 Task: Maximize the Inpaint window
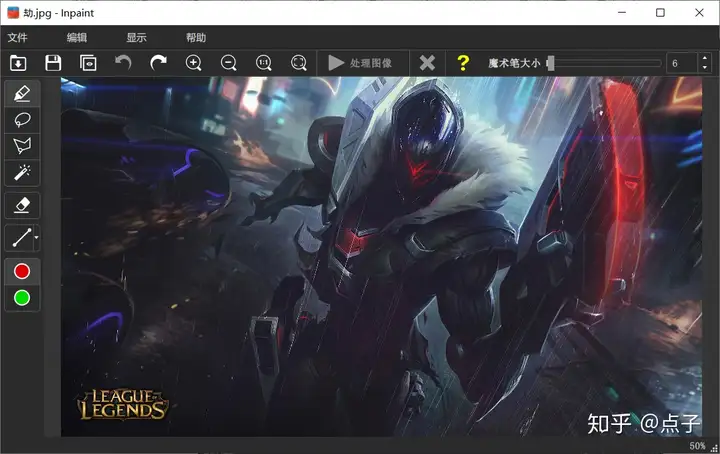pyautogui.click(x=660, y=12)
